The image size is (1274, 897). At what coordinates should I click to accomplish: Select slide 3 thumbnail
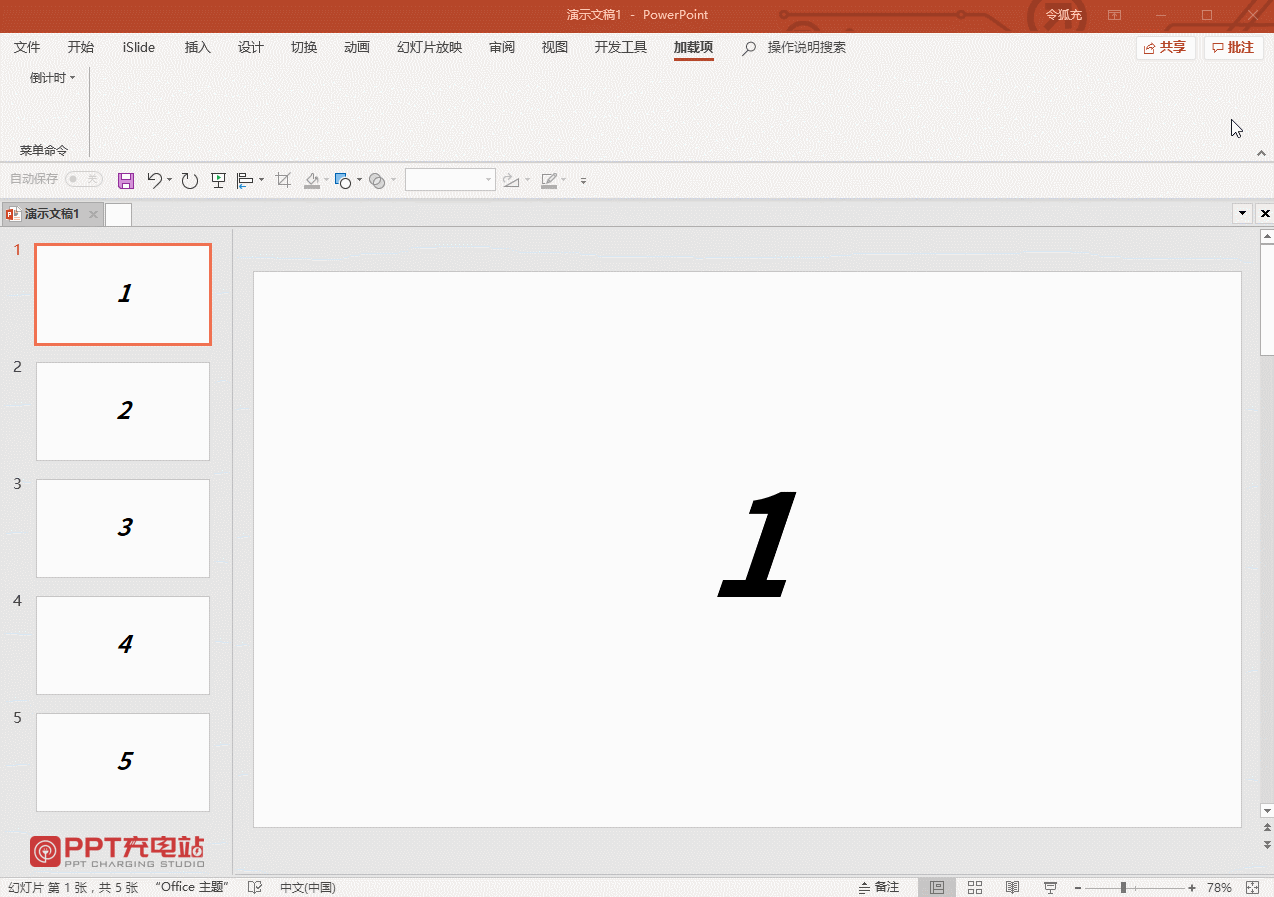click(x=123, y=528)
